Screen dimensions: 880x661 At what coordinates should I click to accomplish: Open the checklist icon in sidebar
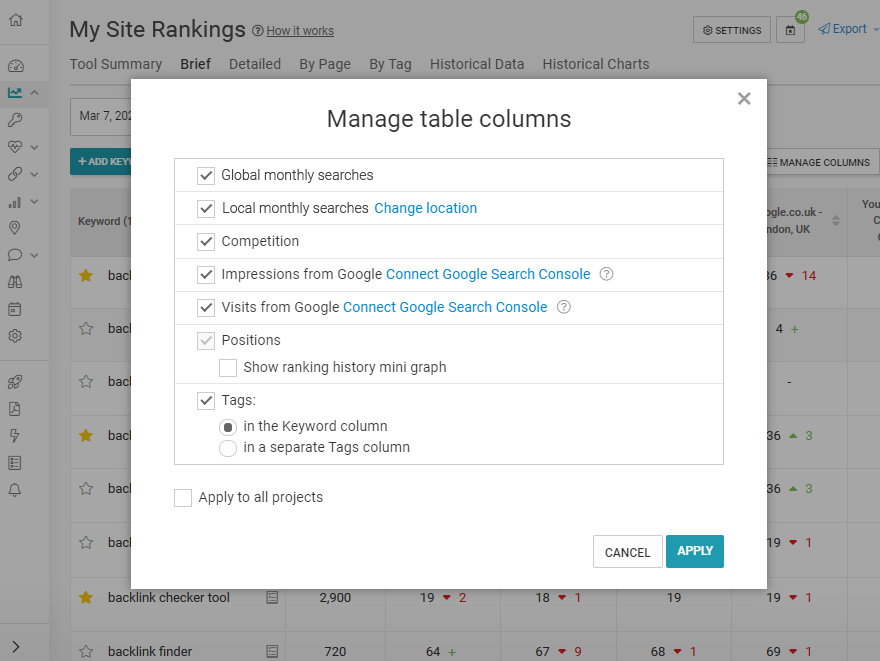[15, 463]
